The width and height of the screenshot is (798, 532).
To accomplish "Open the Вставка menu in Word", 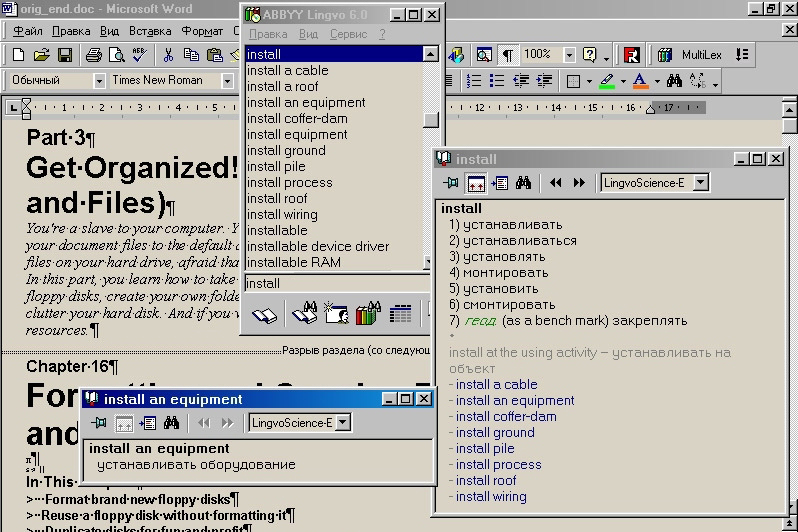I will (150, 31).
